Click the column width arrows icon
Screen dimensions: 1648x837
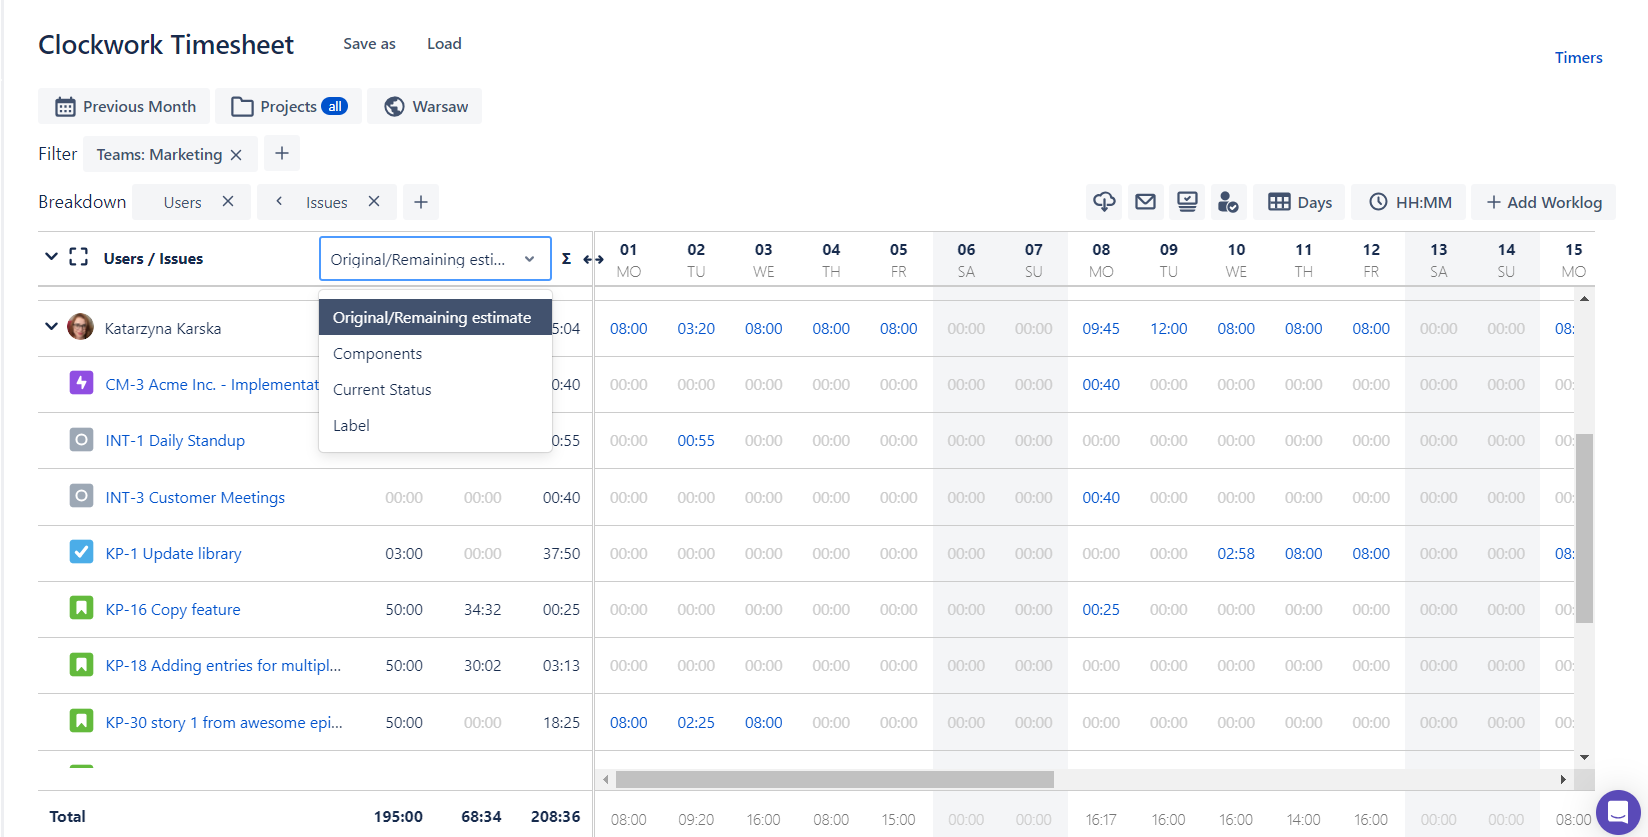[593, 259]
